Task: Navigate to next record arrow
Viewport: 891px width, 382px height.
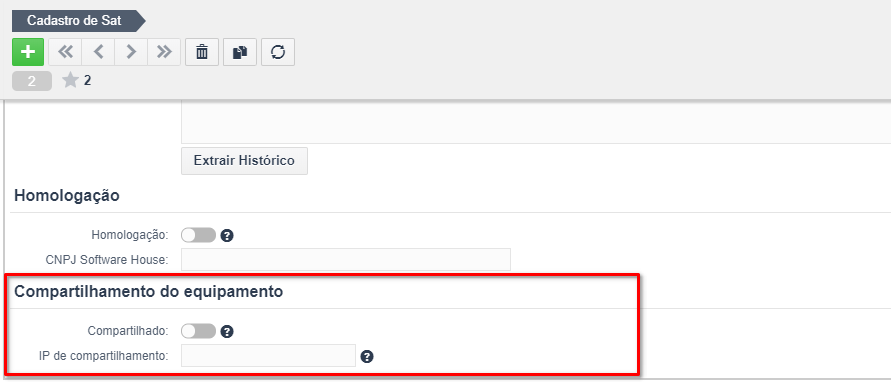Action: (131, 52)
